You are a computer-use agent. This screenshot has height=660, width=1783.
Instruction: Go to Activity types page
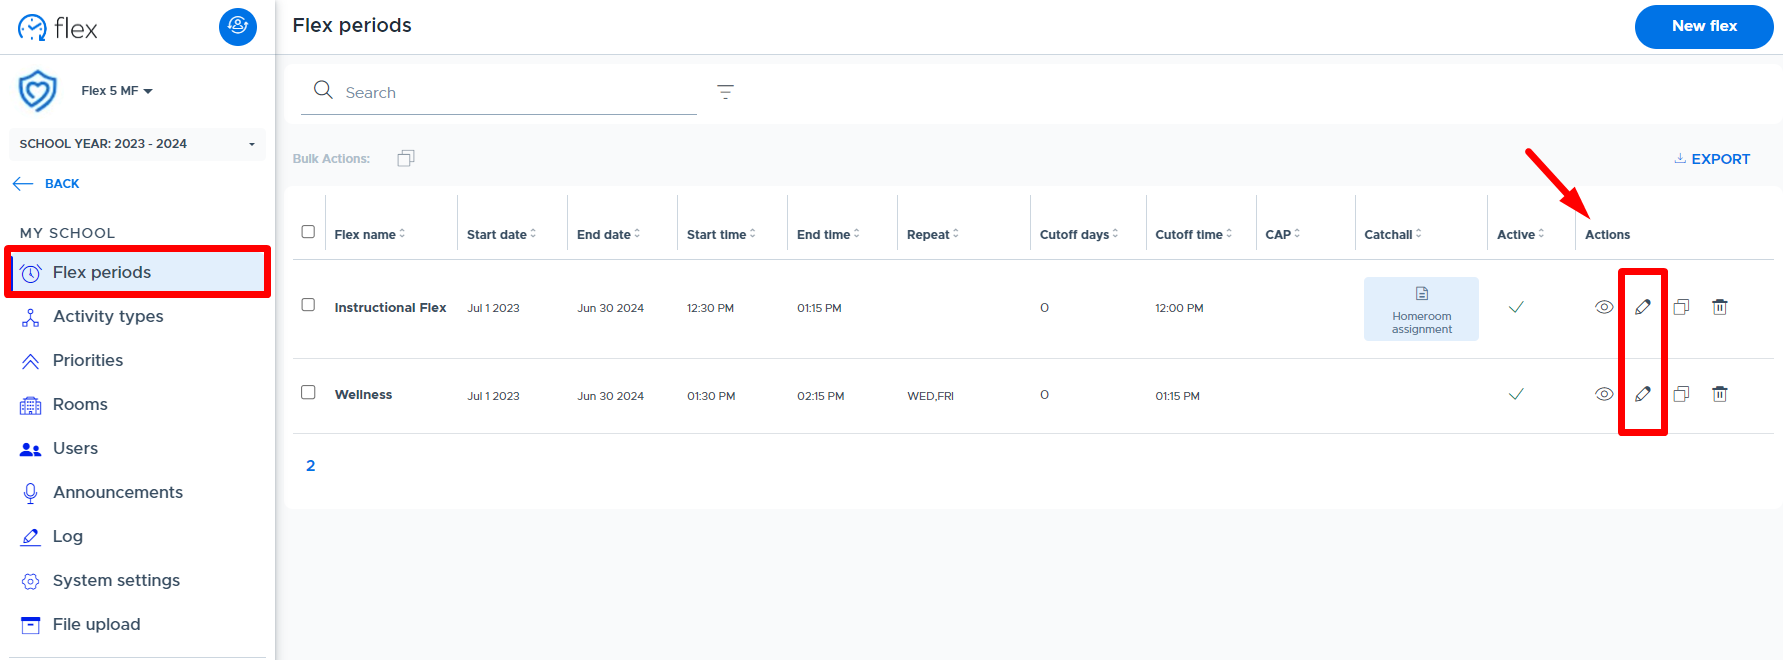point(108,316)
